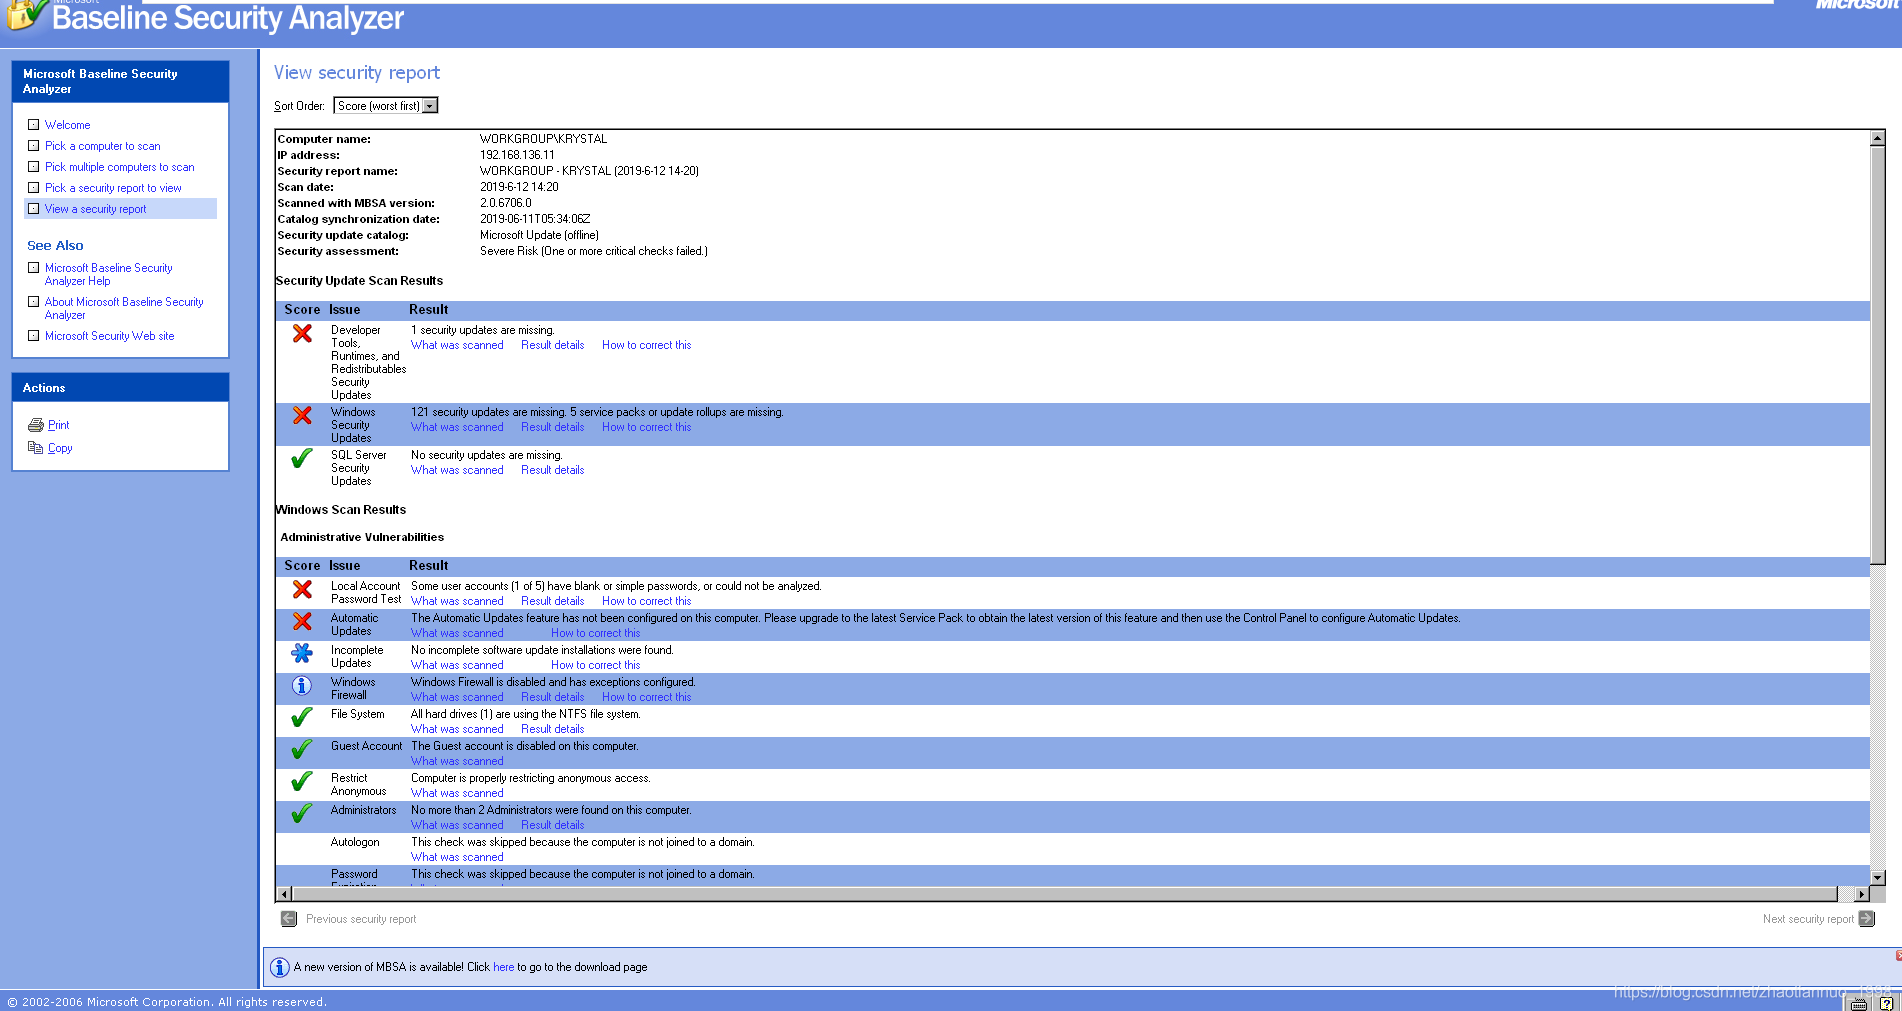Click the computer name WORKGROUP\KRYSTAL
This screenshot has height=1011, width=1902.
coord(543,139)
